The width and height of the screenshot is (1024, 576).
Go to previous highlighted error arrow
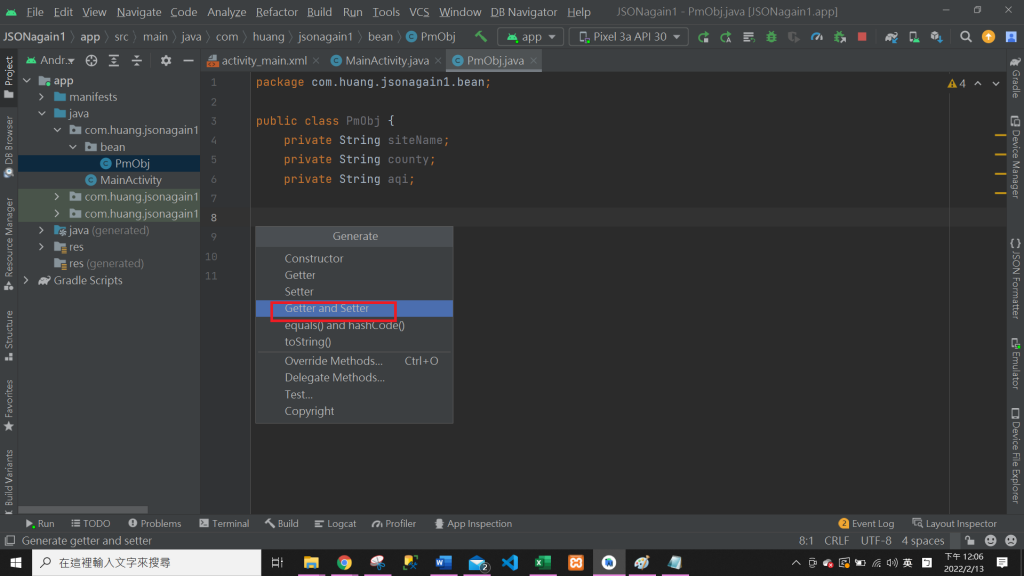pyautogui.click(x=978, y=84)
